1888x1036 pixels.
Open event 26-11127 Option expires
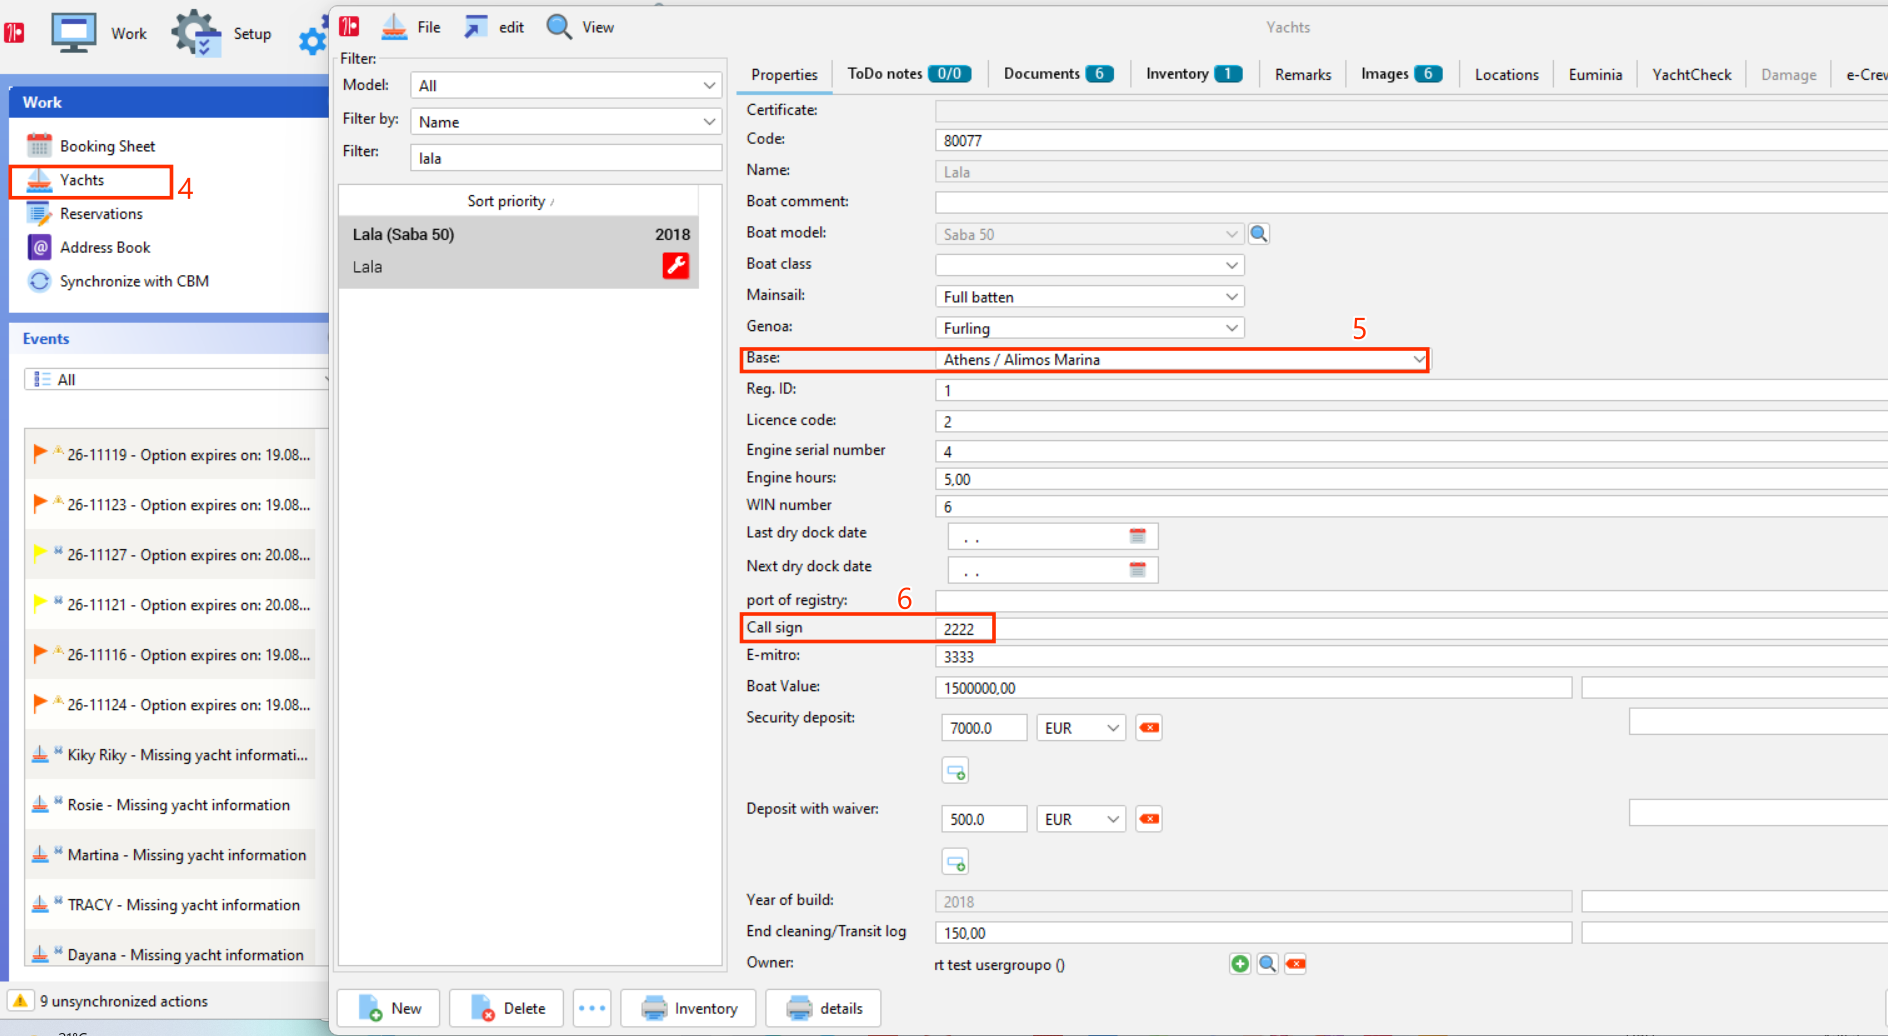(171, 555)
